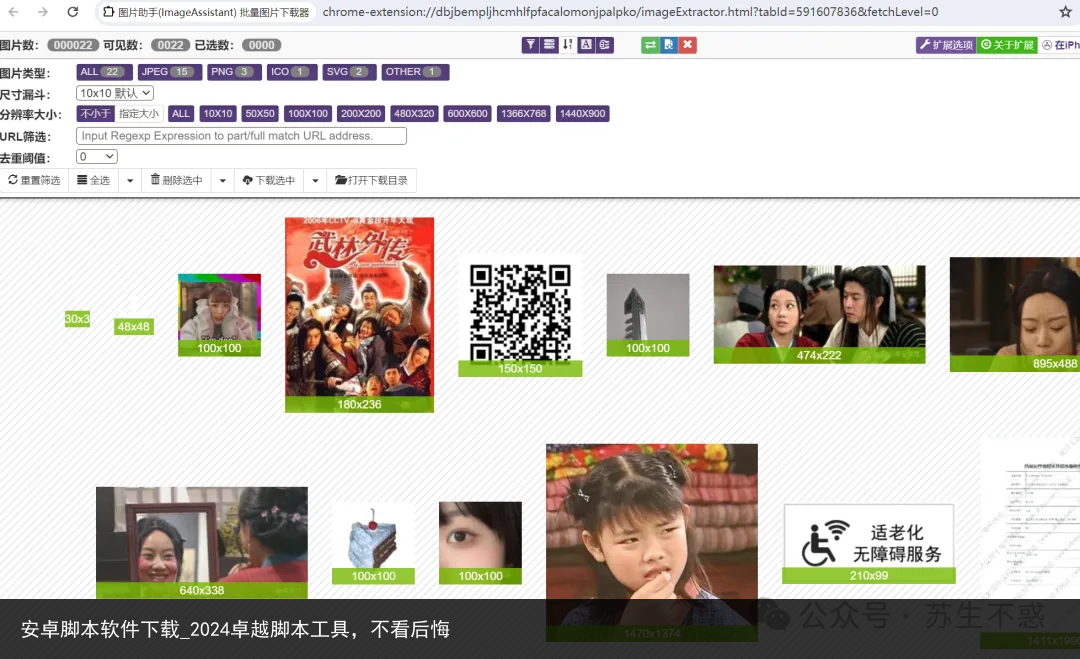Click the red X icon in toolbar
Image resolution: width=1080 pixels, height=659 pixels.
pyautogui.click(x=687, y=45)
